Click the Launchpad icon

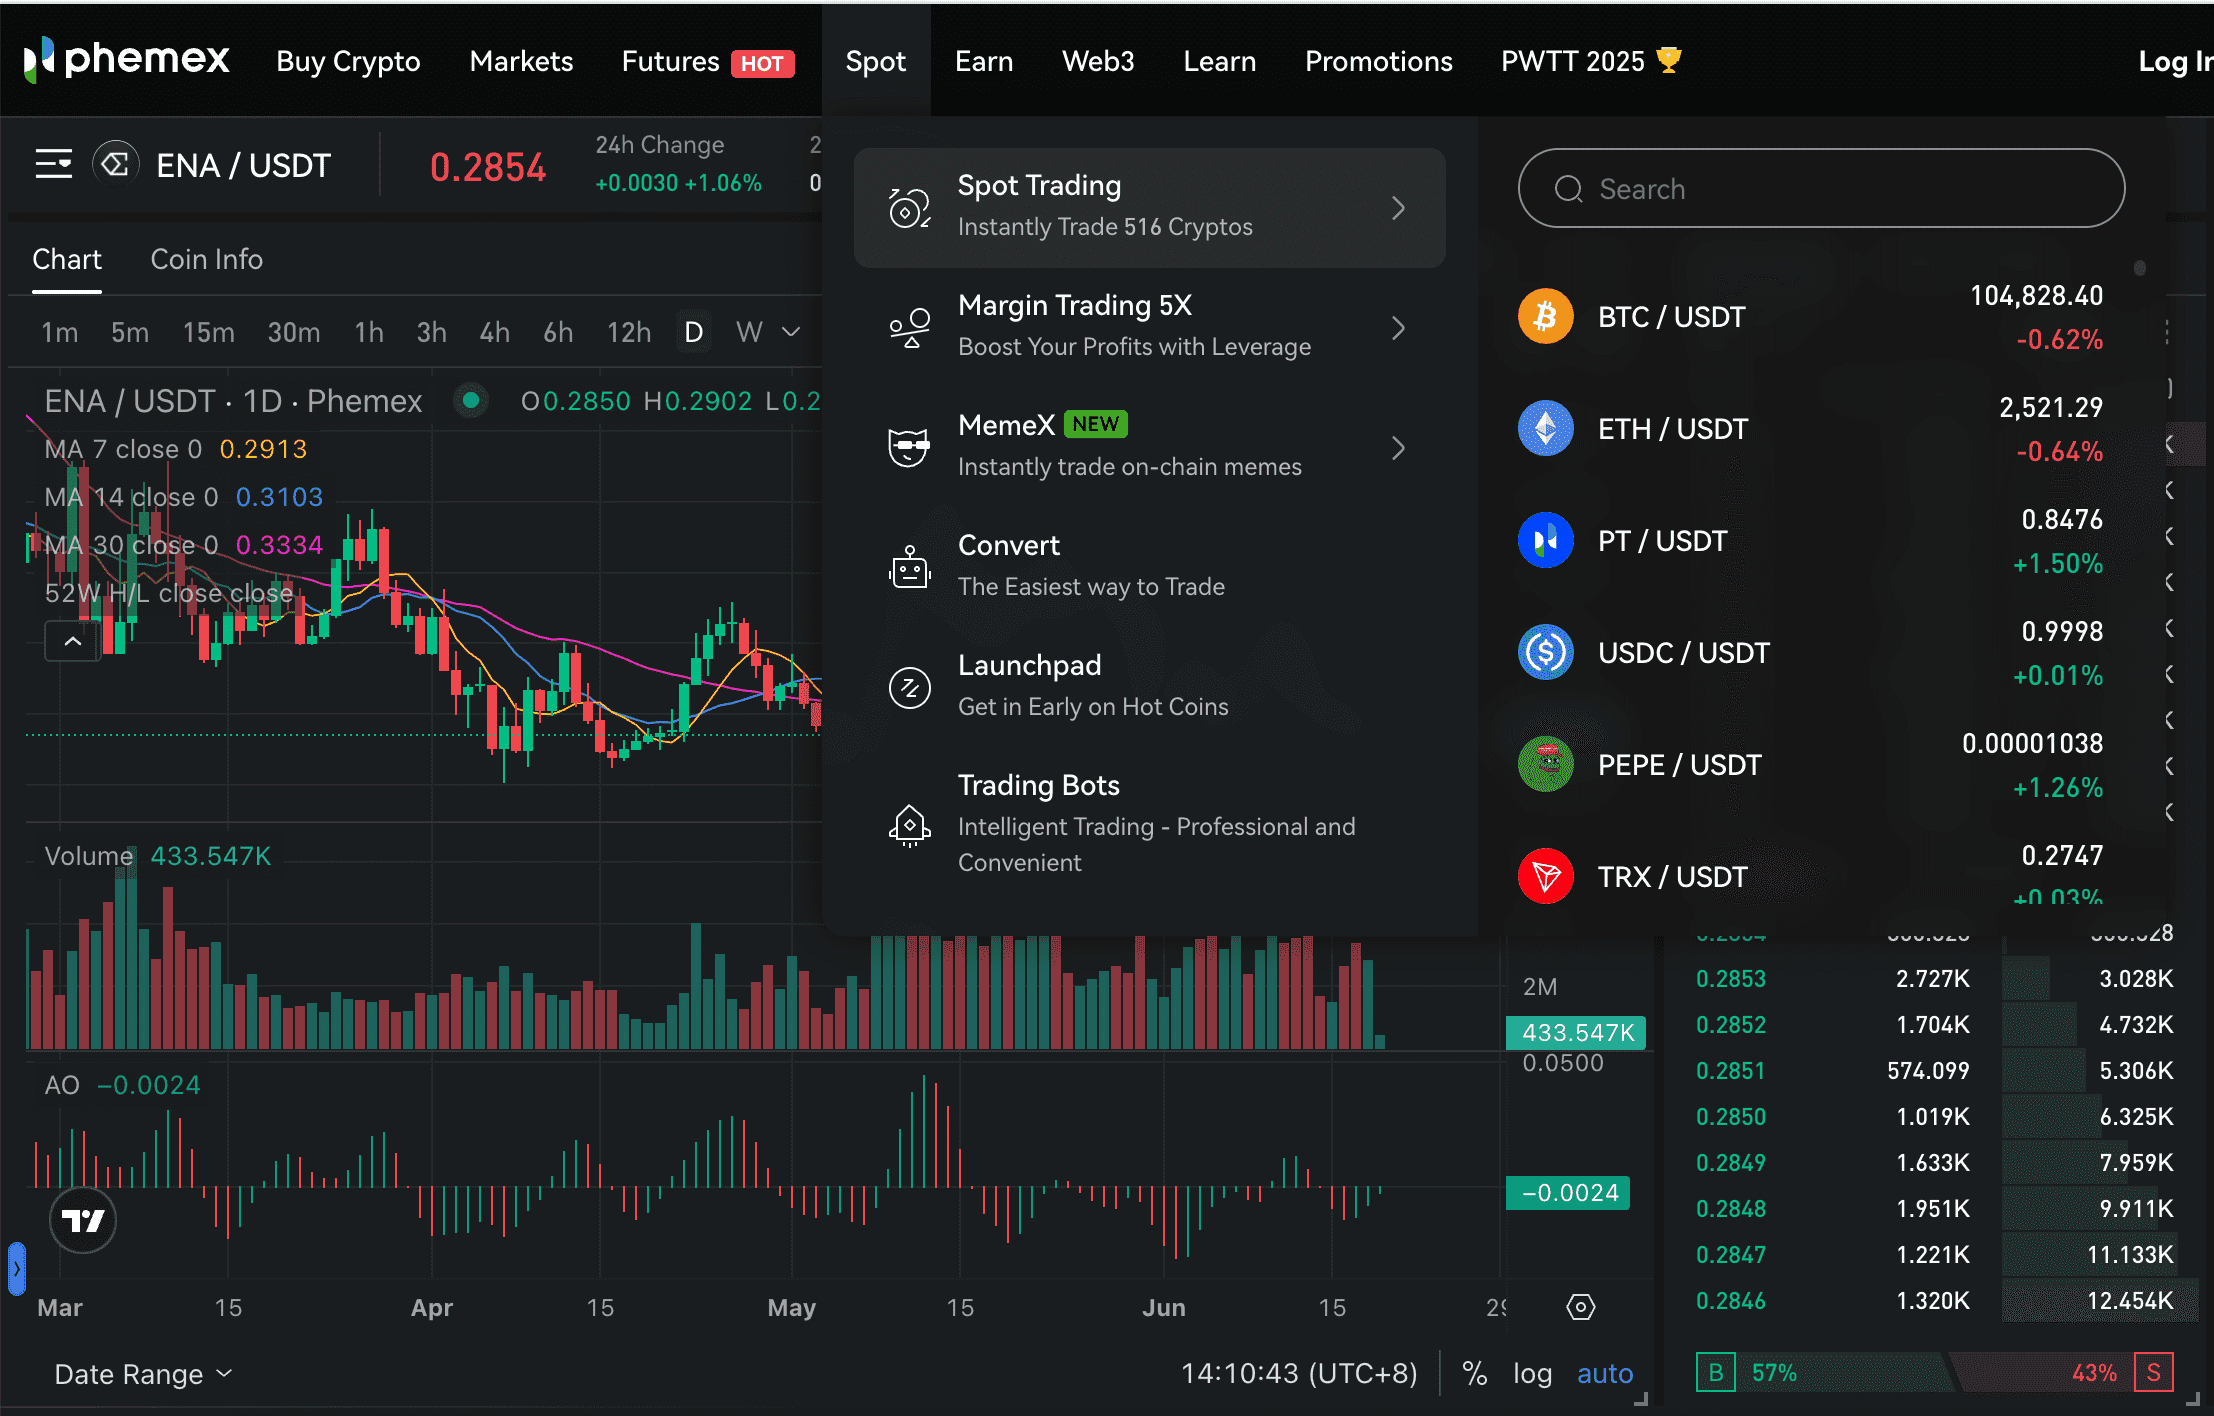click(910, 687)
